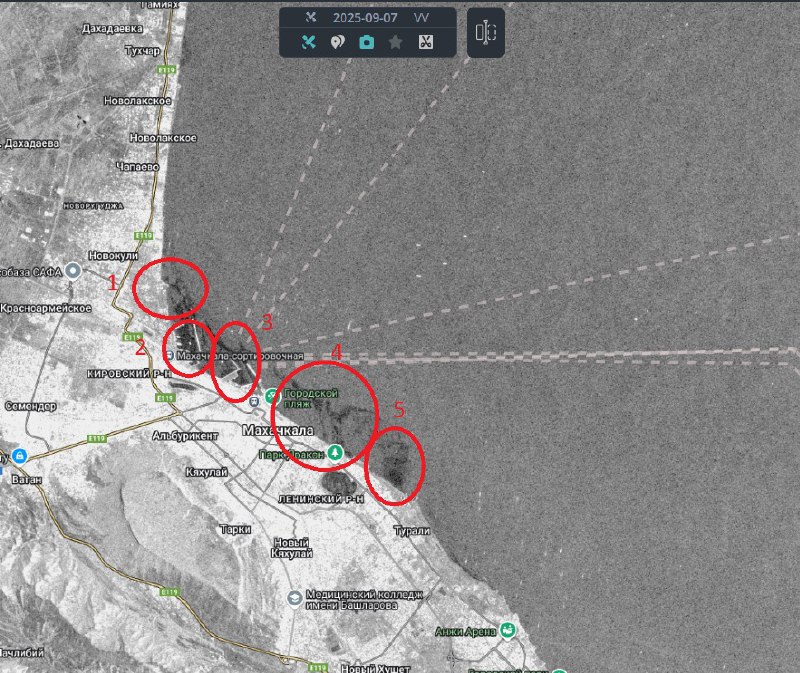Click the teal satellite icon in toolbar

[309, 42]
